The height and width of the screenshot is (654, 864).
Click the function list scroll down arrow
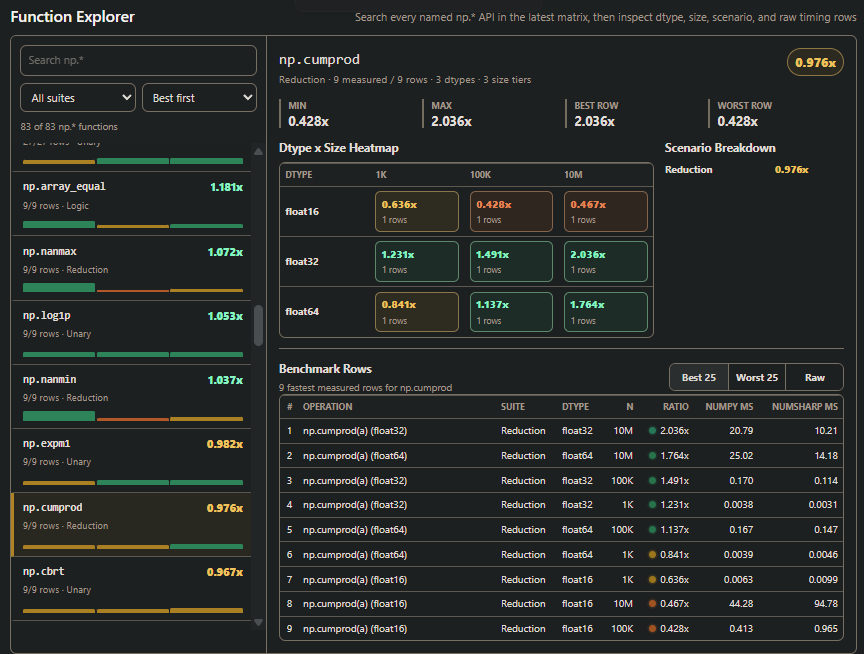point(258,623)
